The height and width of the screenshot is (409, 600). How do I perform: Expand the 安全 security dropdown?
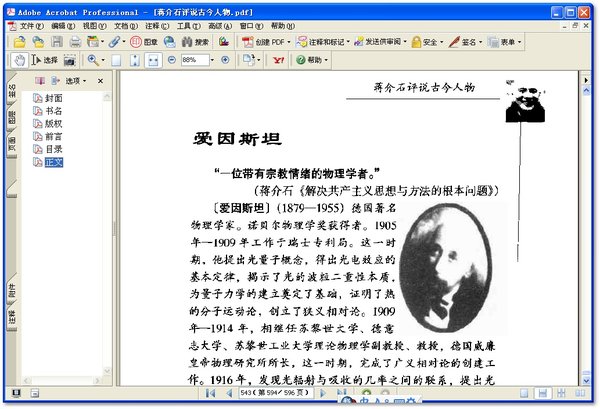click(x=442, y=42)
